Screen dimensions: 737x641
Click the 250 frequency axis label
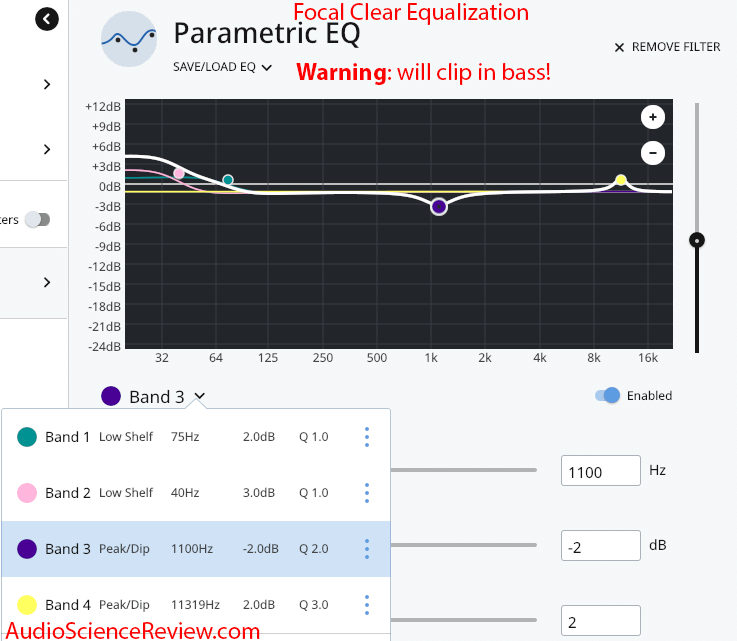click(323, 358)
